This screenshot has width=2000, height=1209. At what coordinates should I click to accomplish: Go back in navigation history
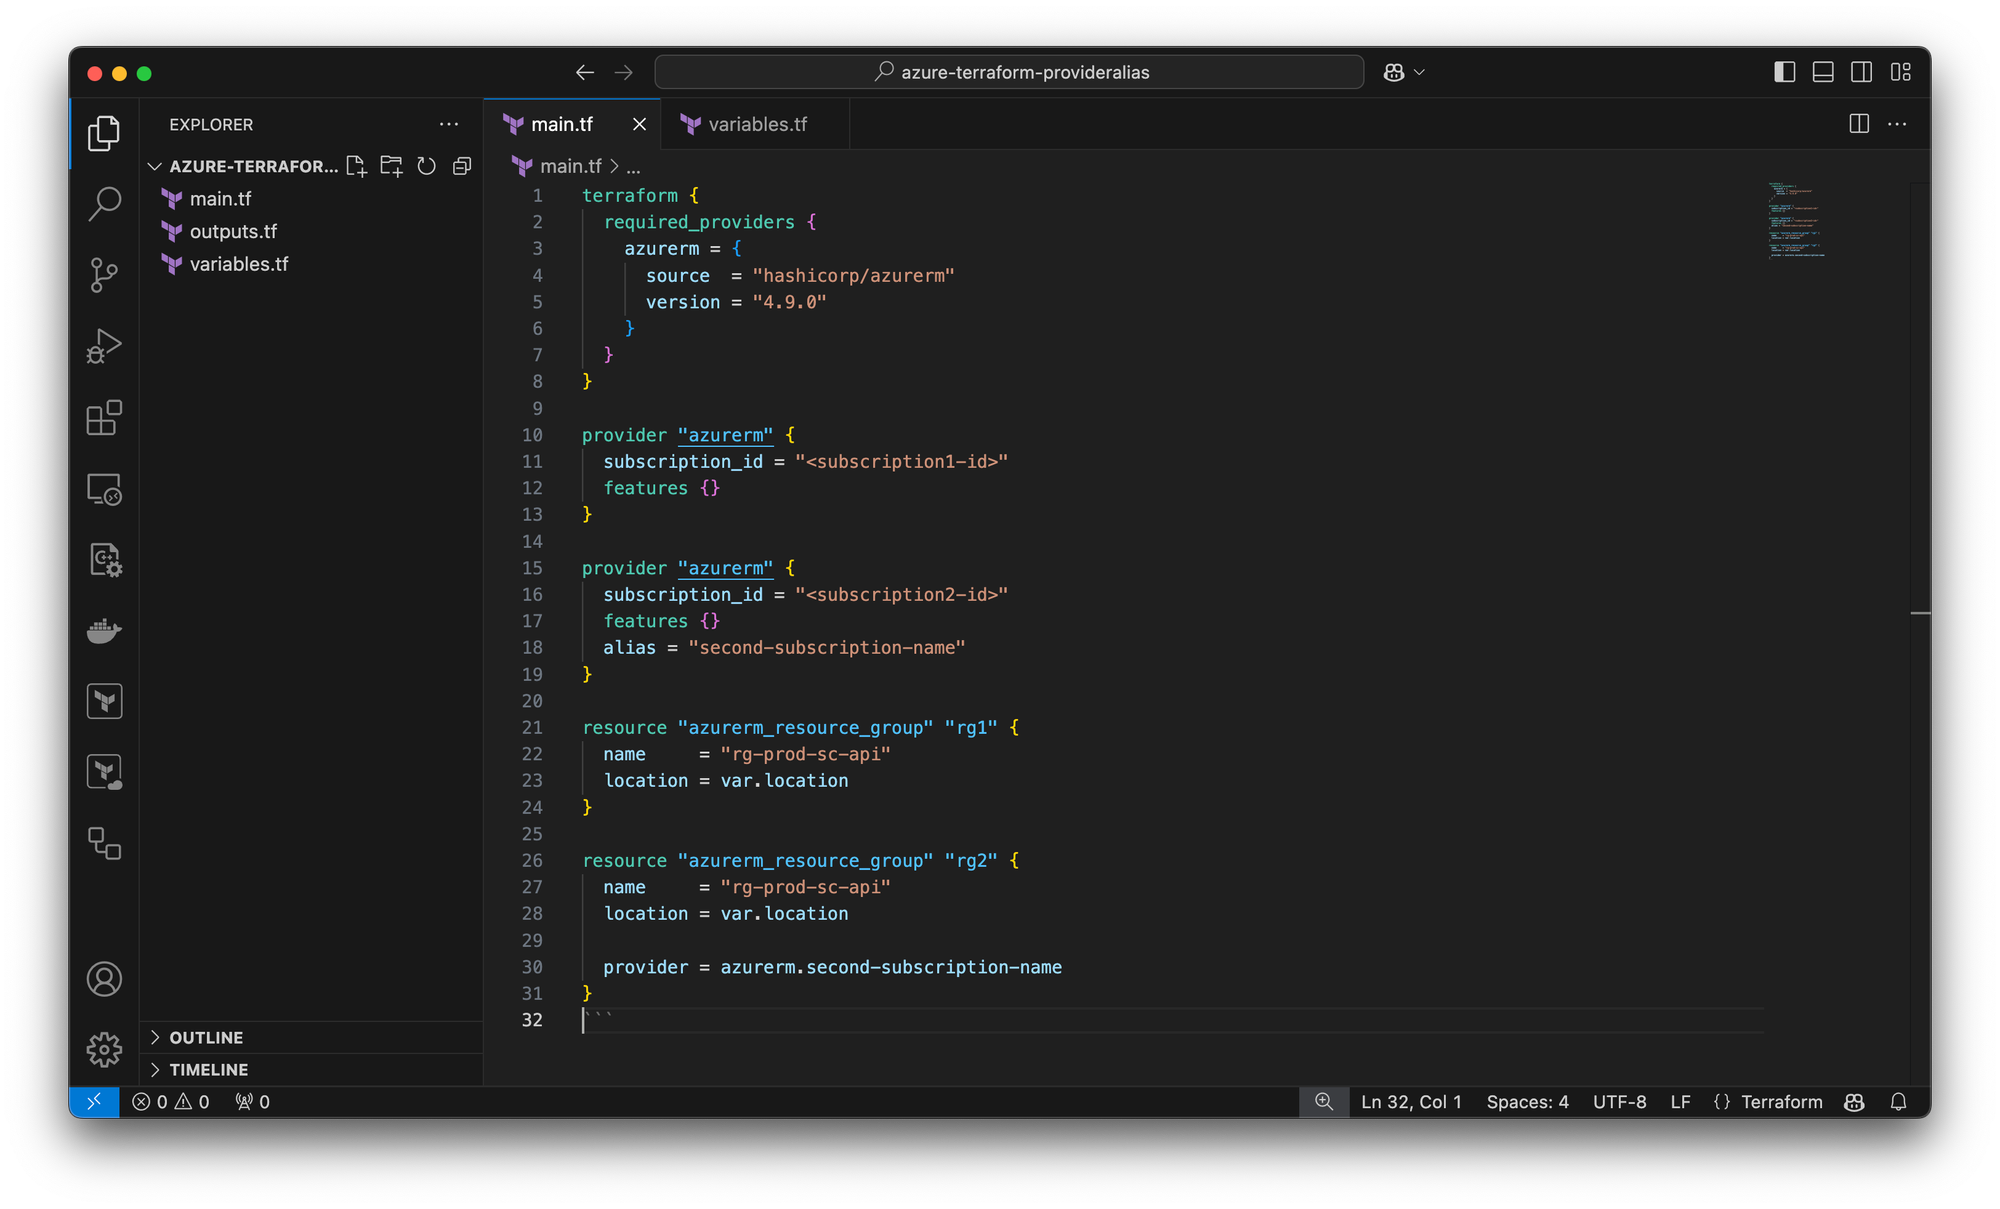(x=585, y=72)
